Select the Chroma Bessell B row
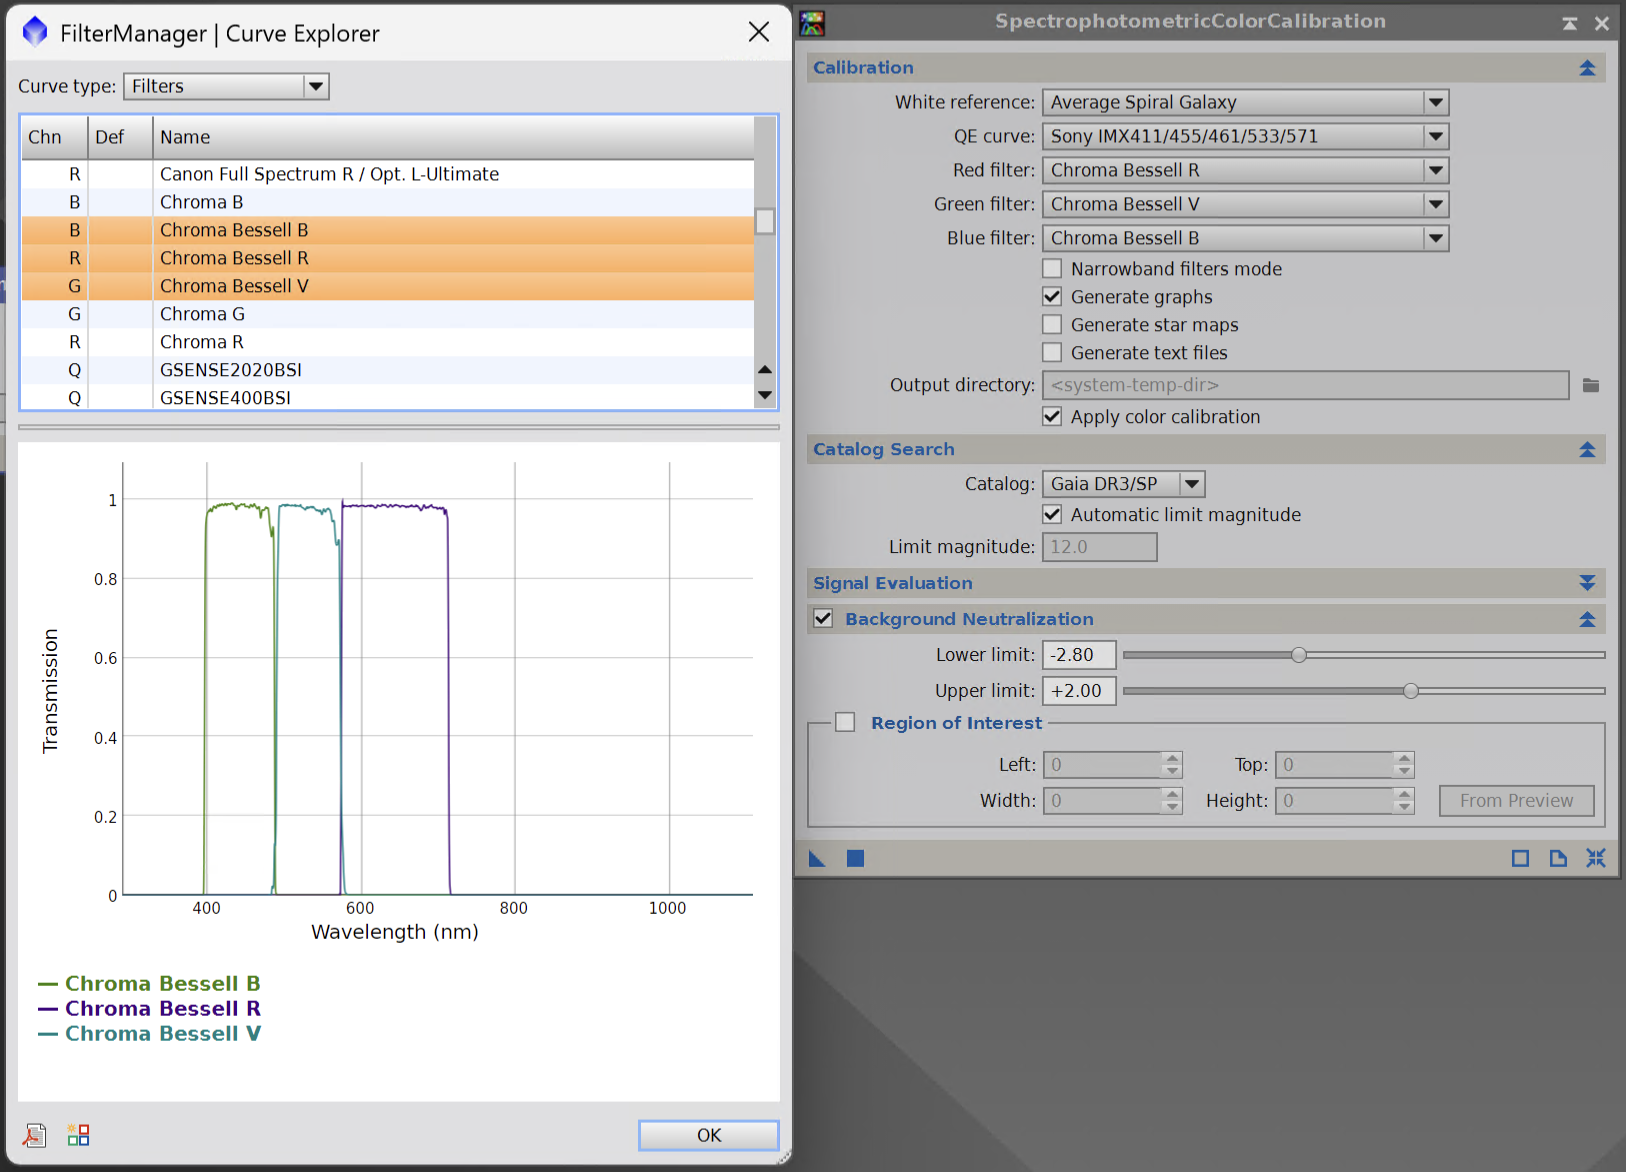 387,230
